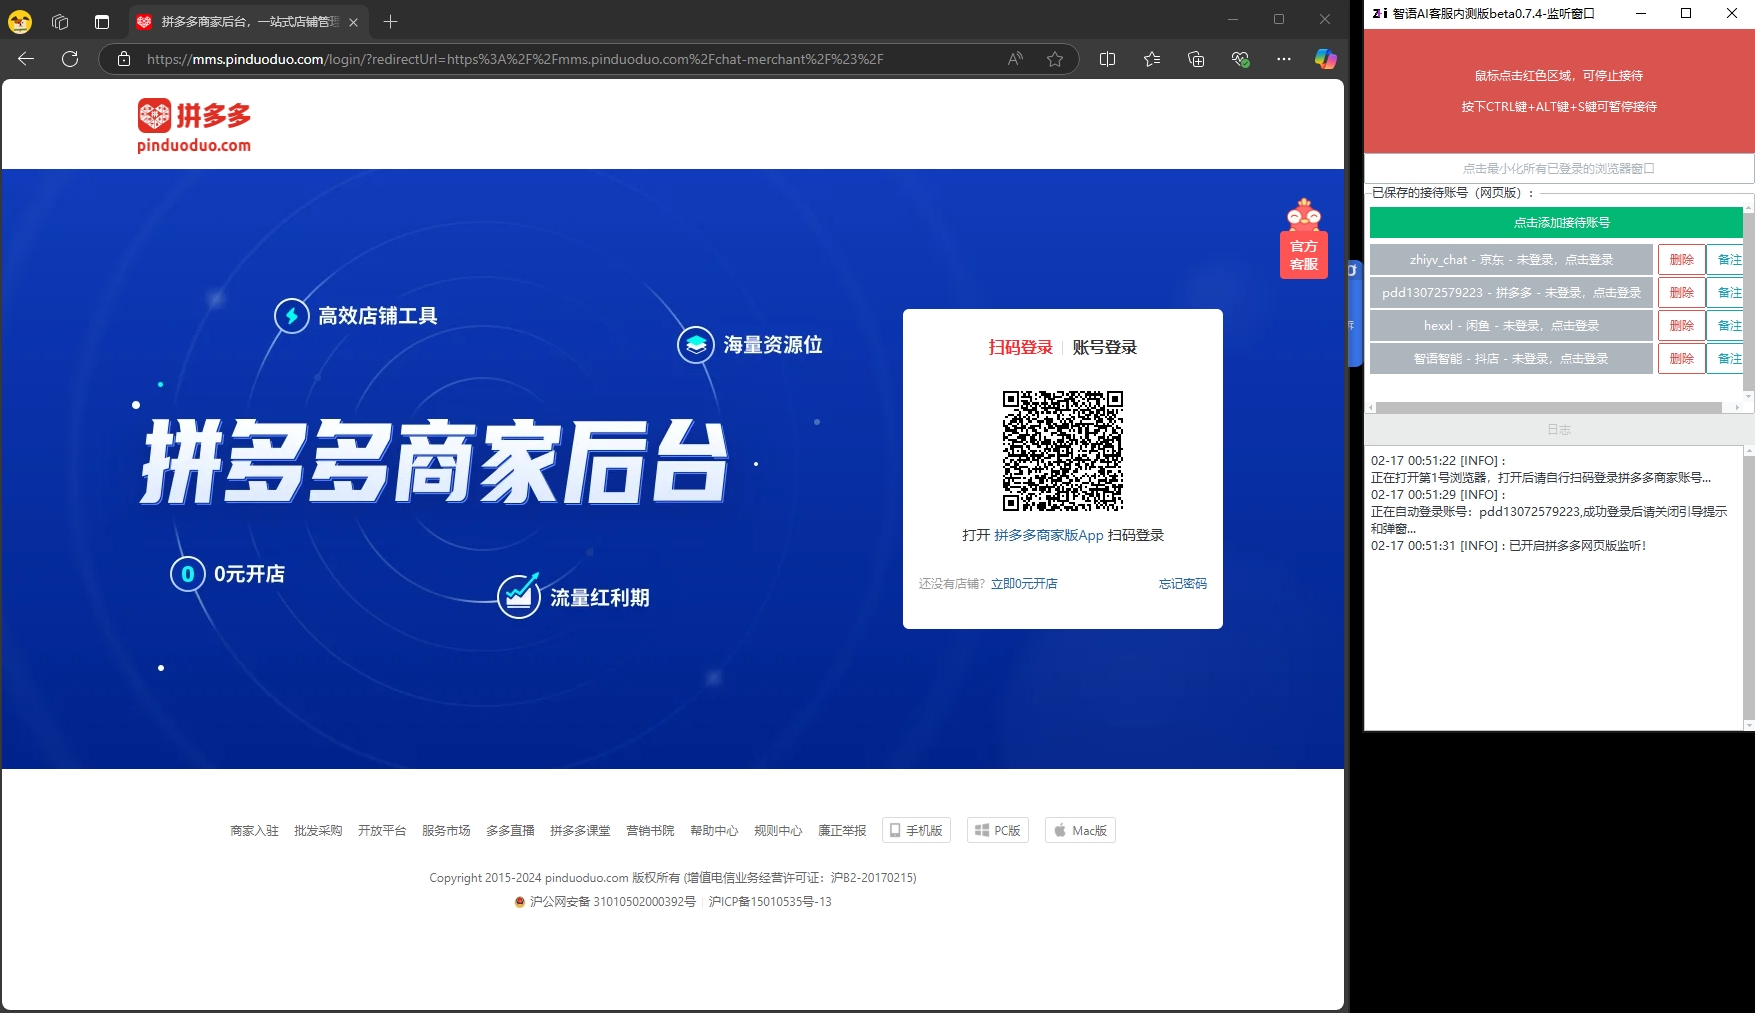Toggle split screen view icon

point(1107,59)
